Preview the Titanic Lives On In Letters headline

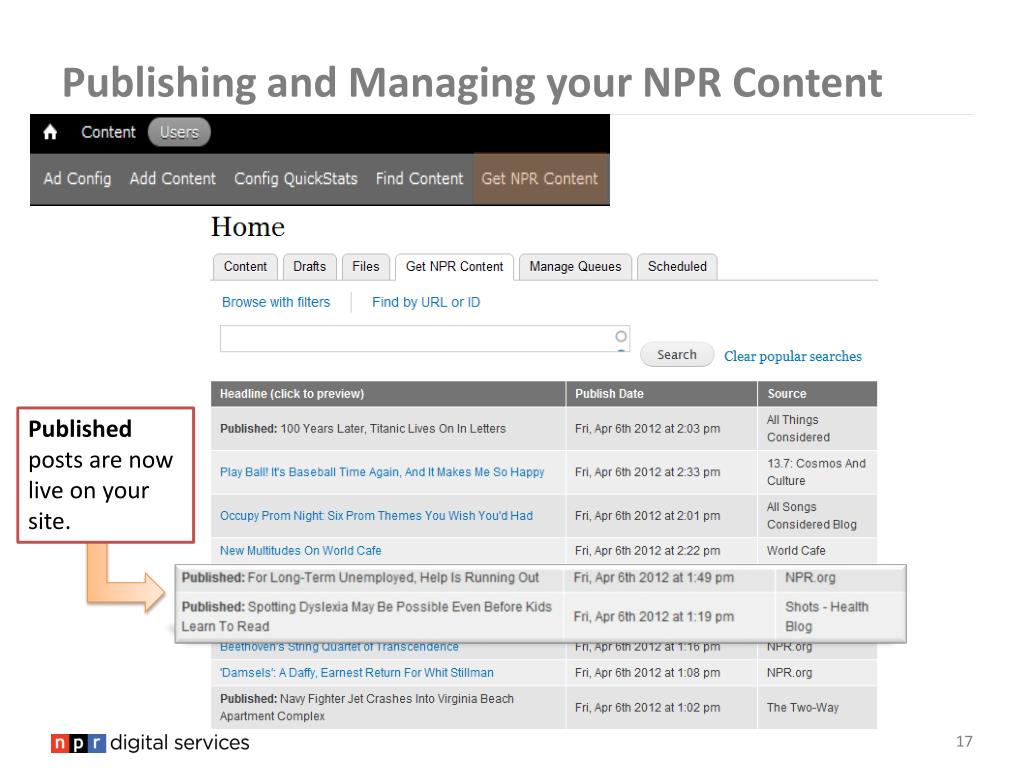[x=363, y=429]
